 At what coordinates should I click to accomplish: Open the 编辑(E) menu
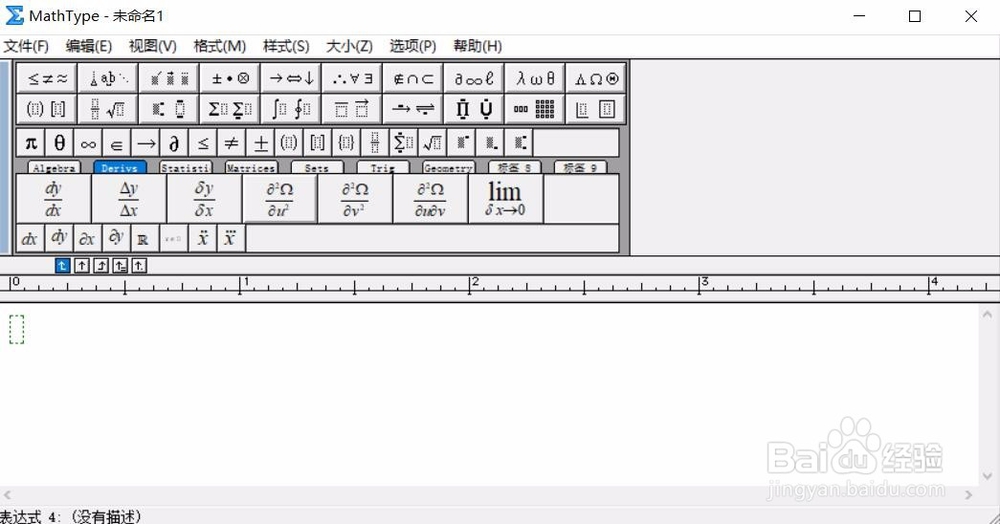89,46
